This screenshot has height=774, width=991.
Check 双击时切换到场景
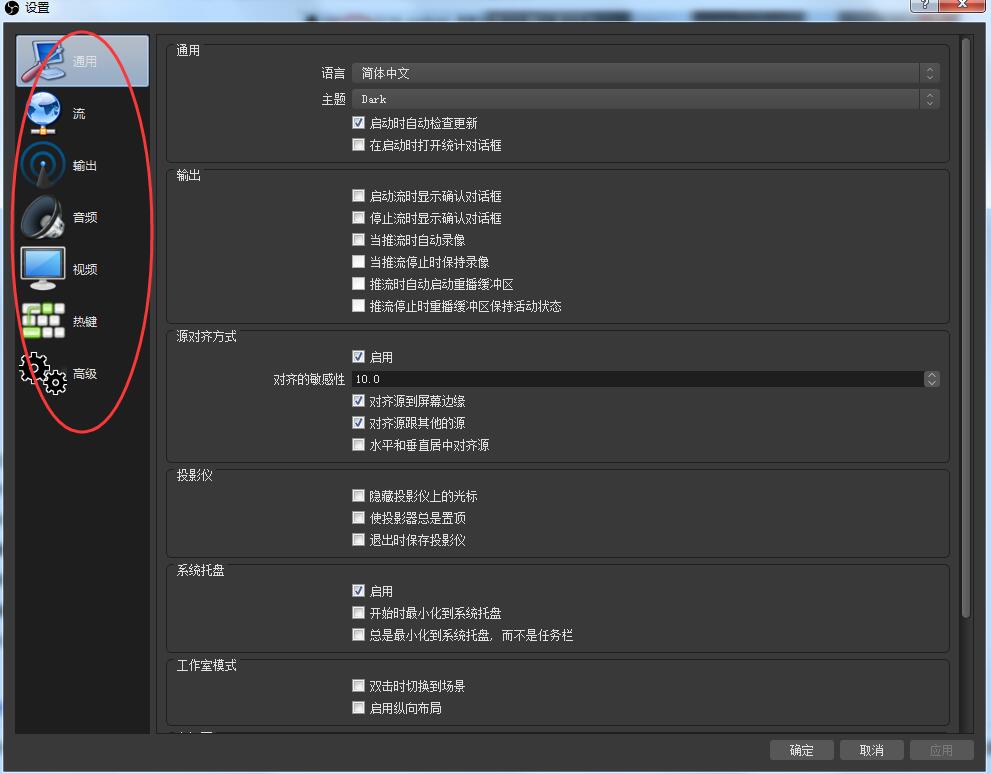tap(358, 685)
